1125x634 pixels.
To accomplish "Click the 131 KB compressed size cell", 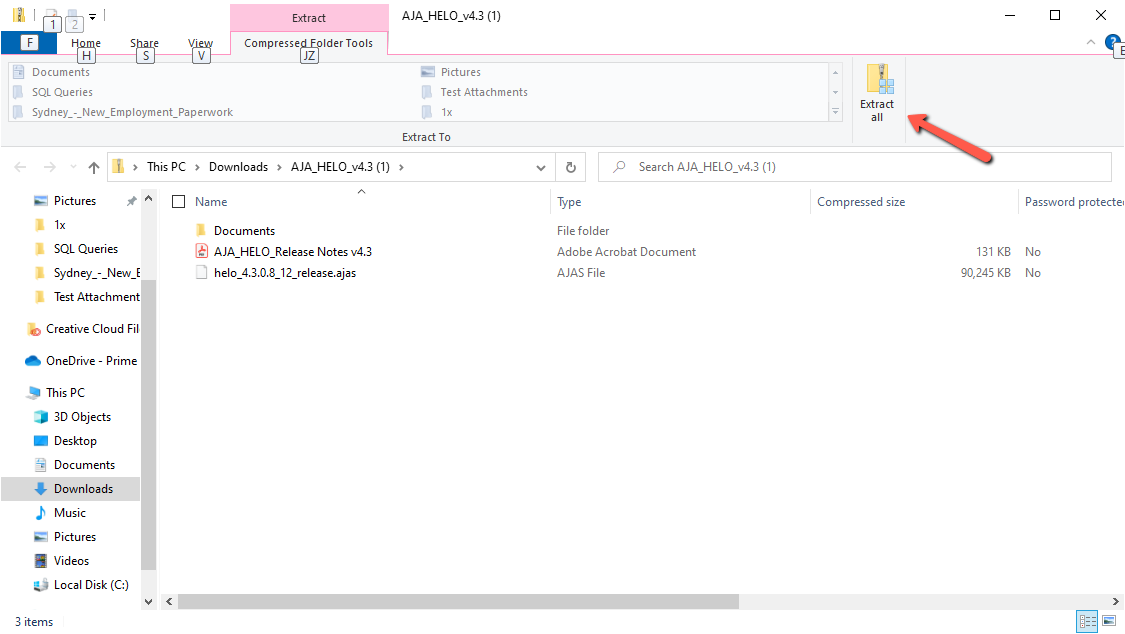I will point(993,252).
